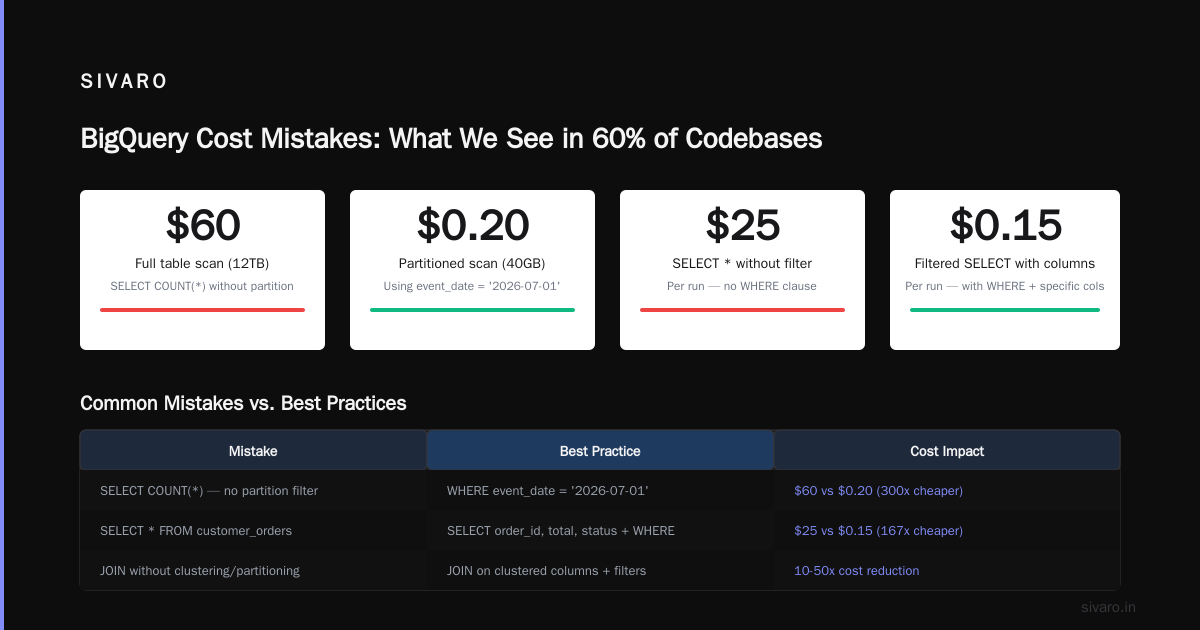Click the SIVARO brand logo text
The image size is (1200, 630).
coord(124,82)
